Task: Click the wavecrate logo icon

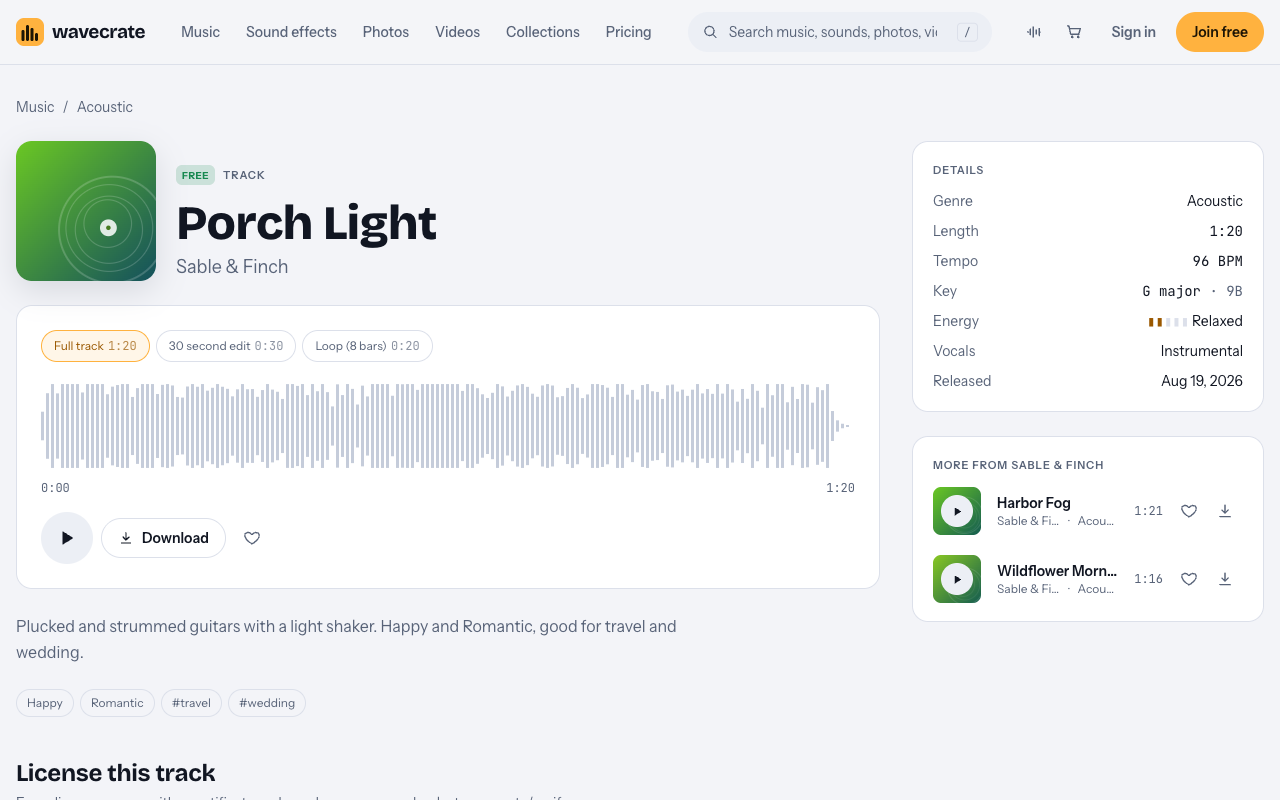Action: point(30,32)
